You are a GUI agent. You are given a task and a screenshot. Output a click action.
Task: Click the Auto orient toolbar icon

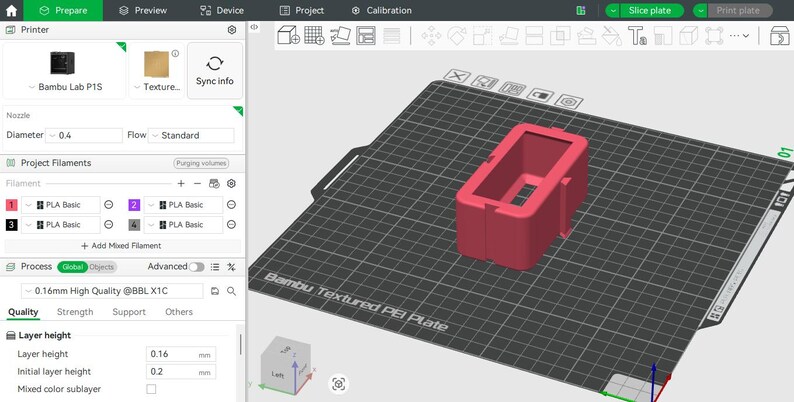click(x=340, y=35)
